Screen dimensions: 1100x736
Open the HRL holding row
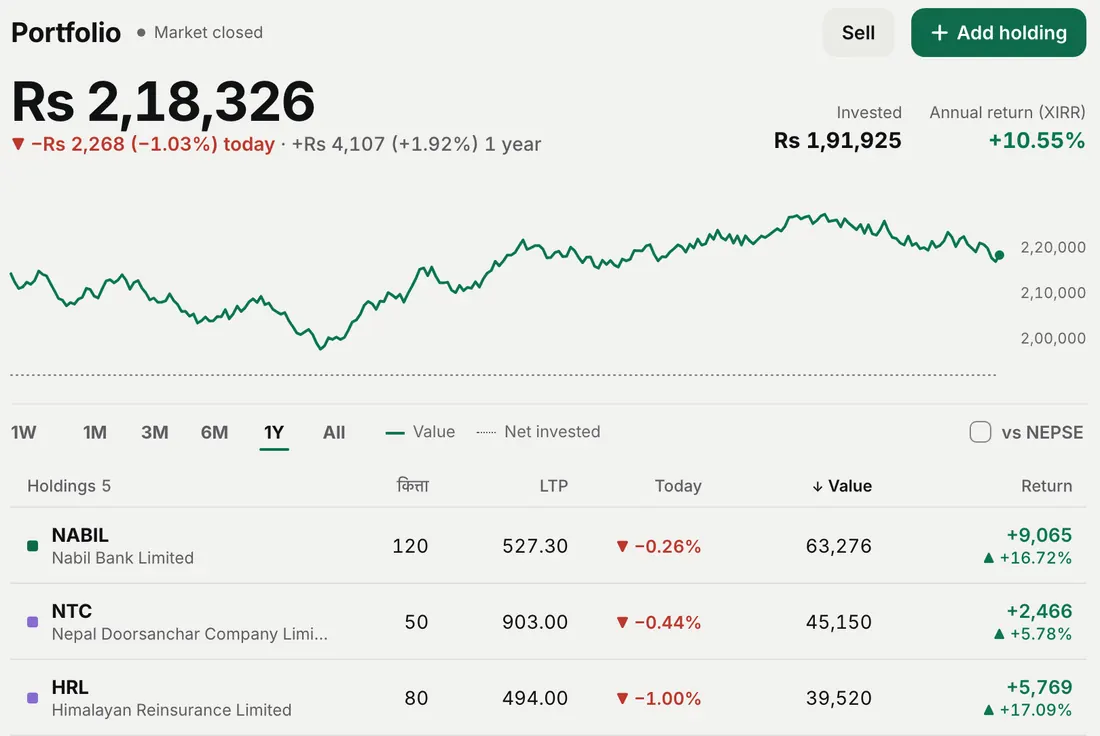click(549, 698)
